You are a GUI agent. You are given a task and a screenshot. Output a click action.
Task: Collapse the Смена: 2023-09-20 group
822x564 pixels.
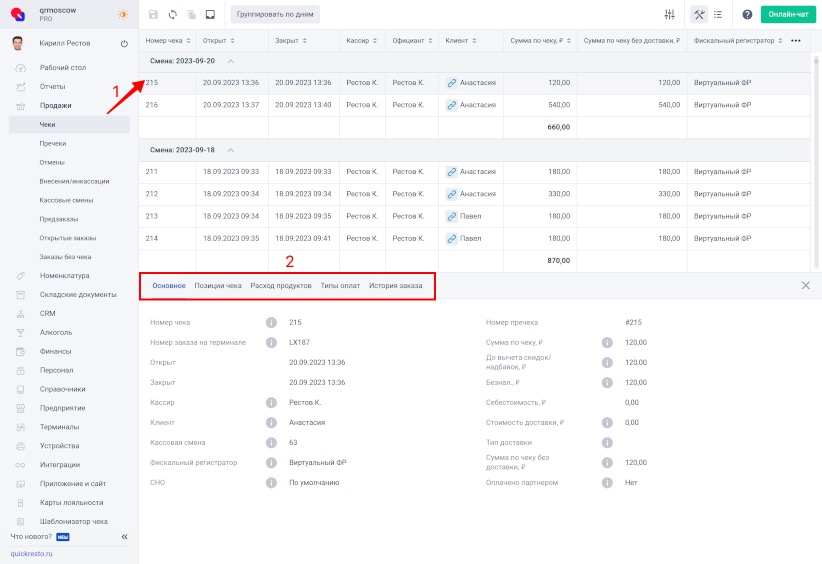point(231,61)
